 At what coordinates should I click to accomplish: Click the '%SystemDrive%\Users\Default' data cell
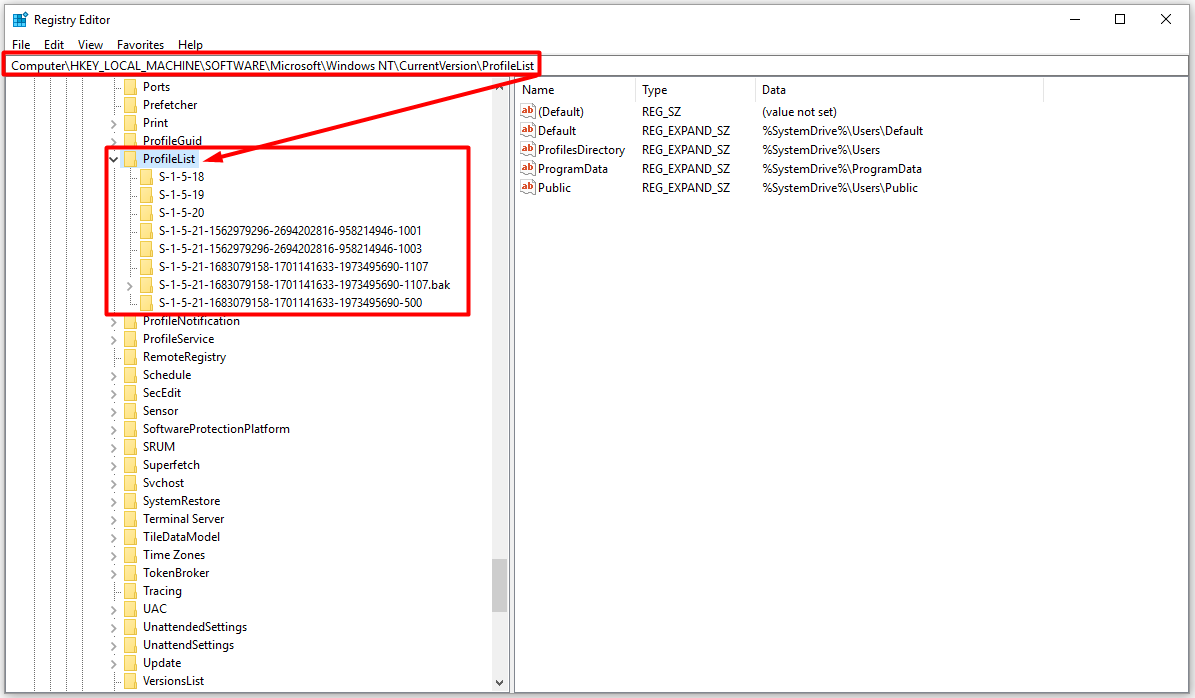(842, 130)
